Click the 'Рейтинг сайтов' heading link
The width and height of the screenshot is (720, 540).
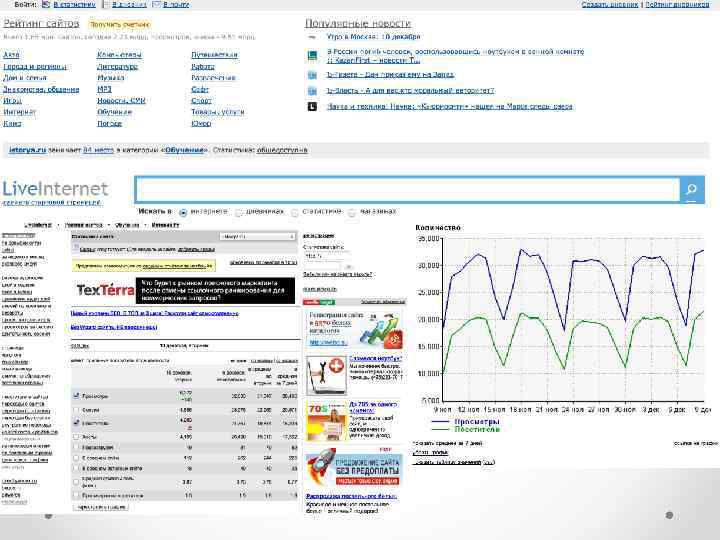[x=41, y=23]
